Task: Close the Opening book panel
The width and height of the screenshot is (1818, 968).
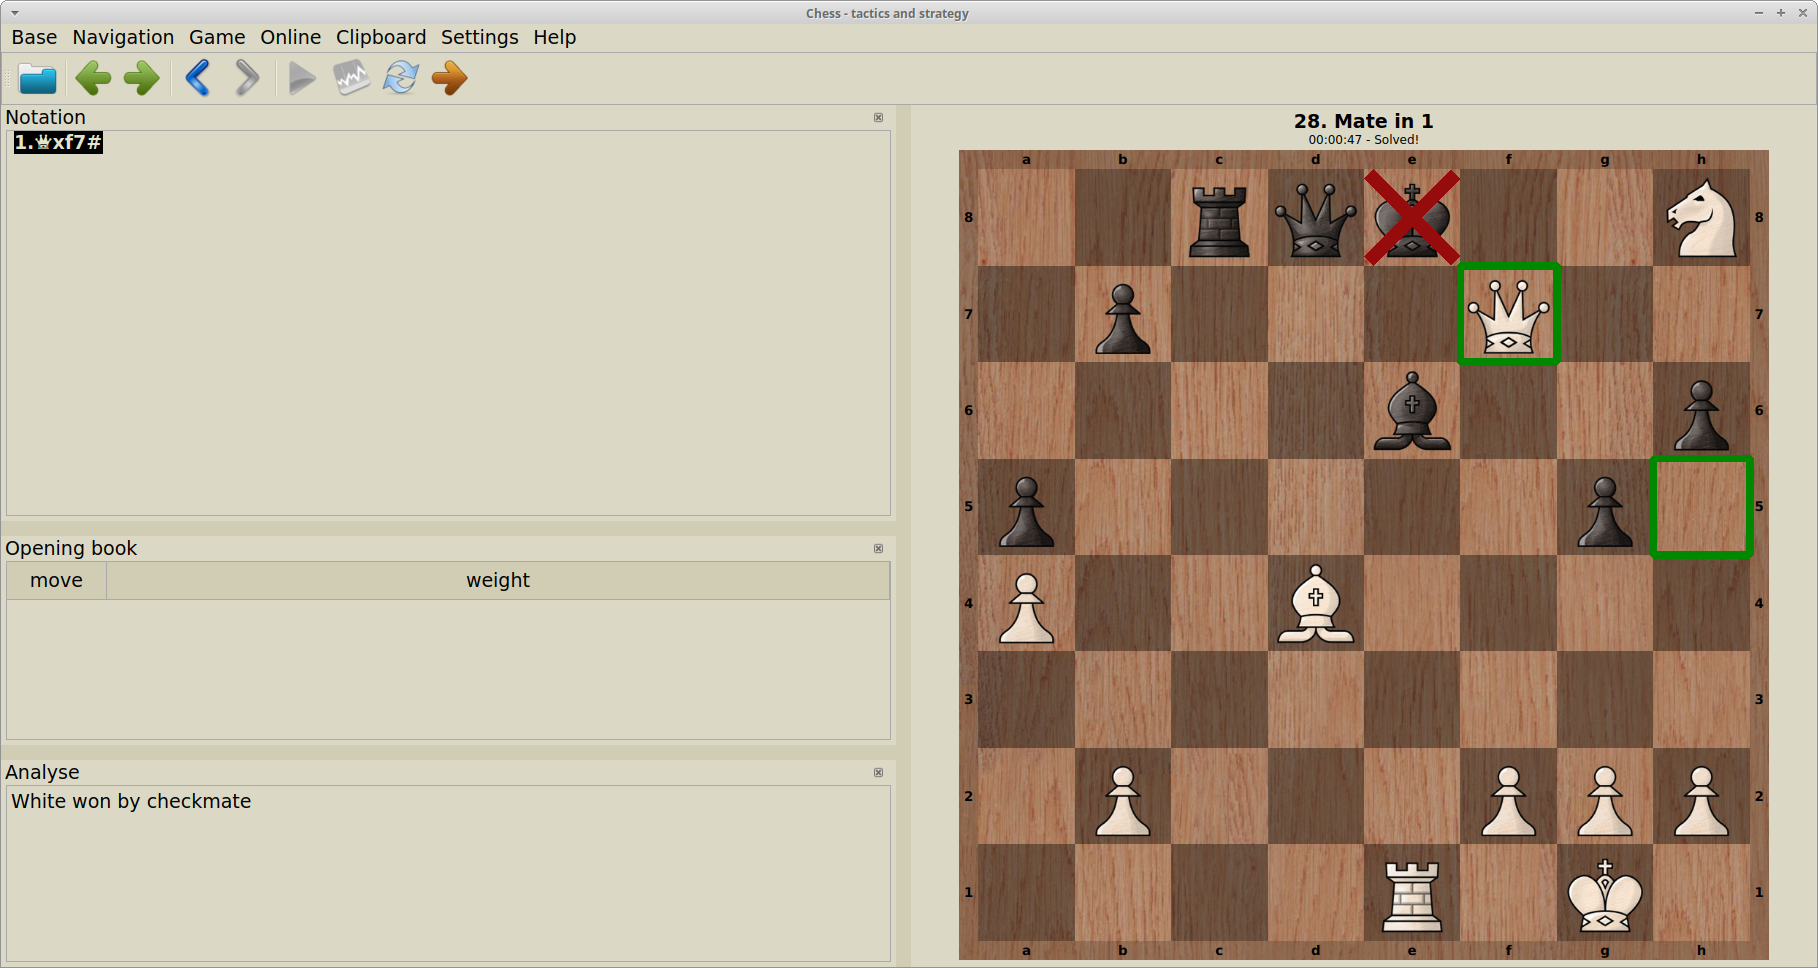Action: click(x=878, y=548)
